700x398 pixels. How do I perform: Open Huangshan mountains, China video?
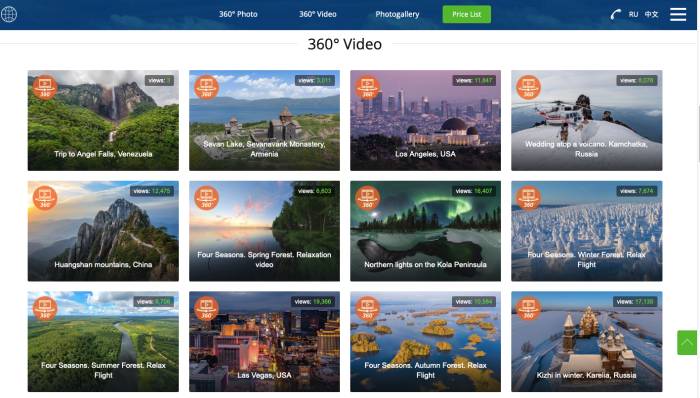(103, 231)
